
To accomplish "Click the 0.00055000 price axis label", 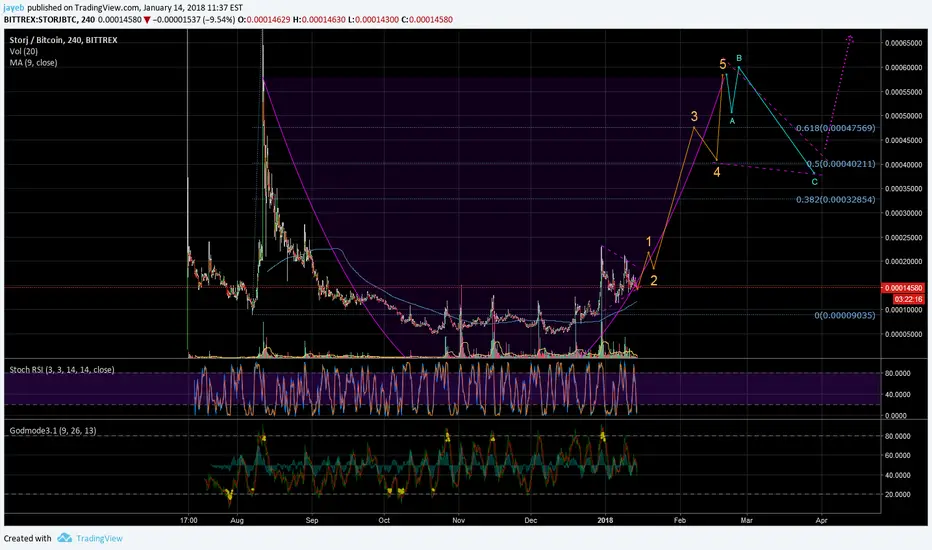I will 903,92.
